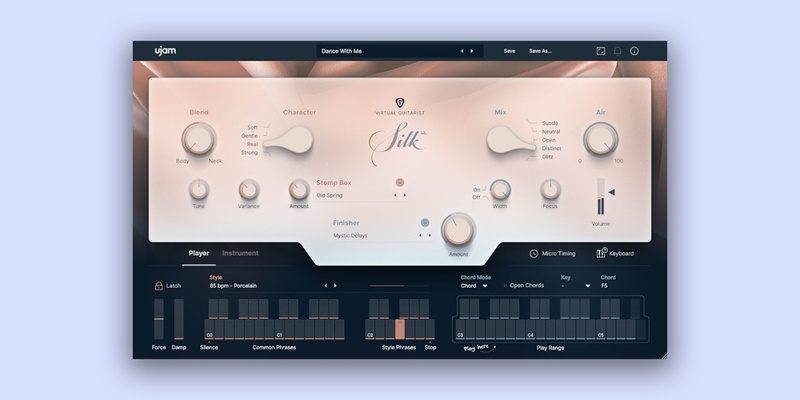Viewport: 800px width, 400px height.
Task: Click the C3 key in Play Range
Action: coord(460,330)
